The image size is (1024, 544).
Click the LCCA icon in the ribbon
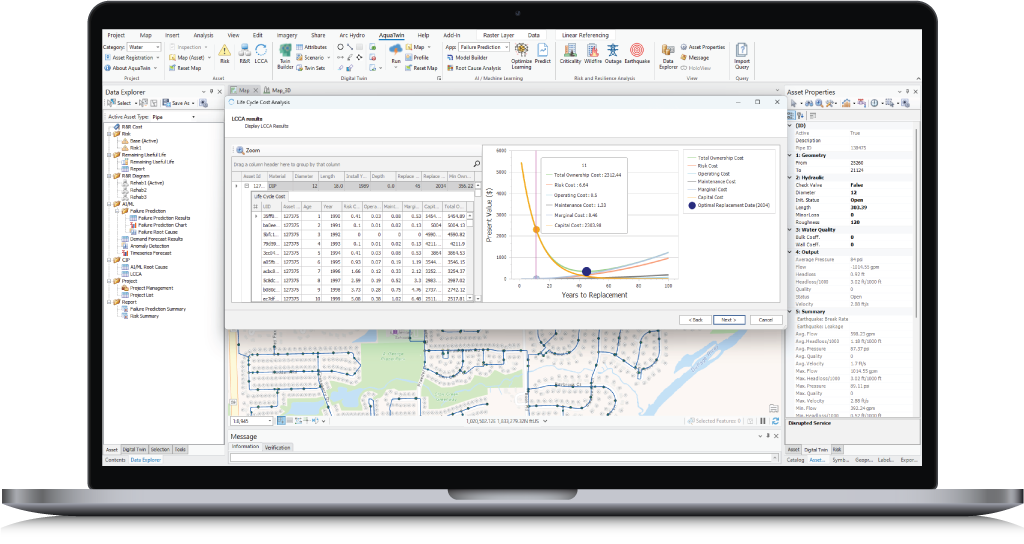pos(261,53)
